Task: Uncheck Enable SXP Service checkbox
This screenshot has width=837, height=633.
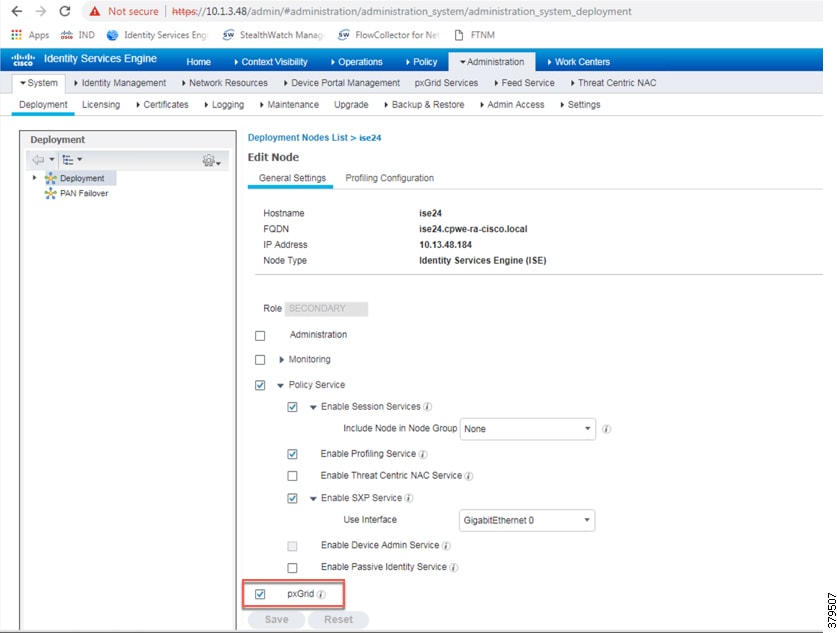Action: pyautogui.click(x=293, y=498)
